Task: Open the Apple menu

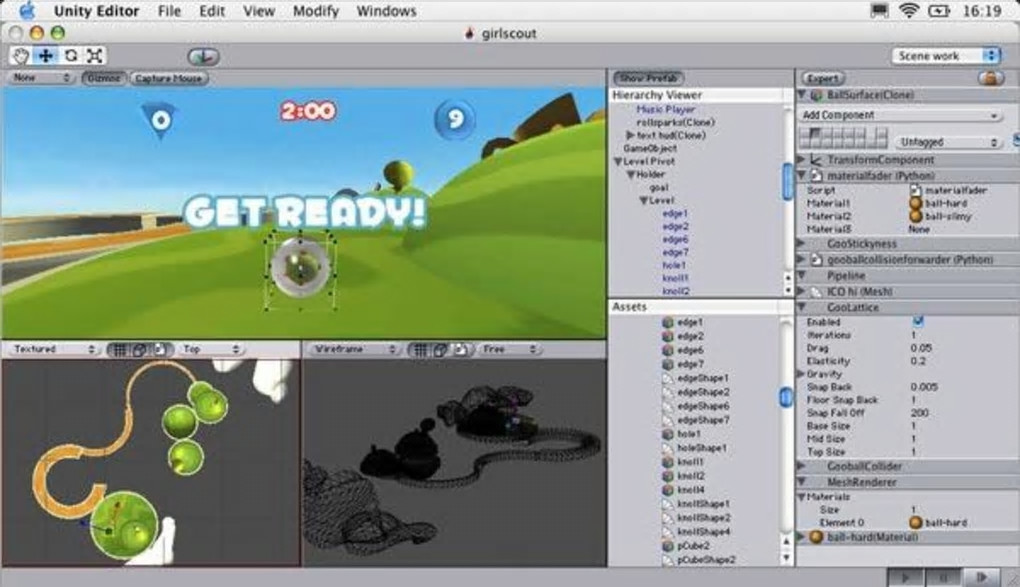Action: [27, 10]
